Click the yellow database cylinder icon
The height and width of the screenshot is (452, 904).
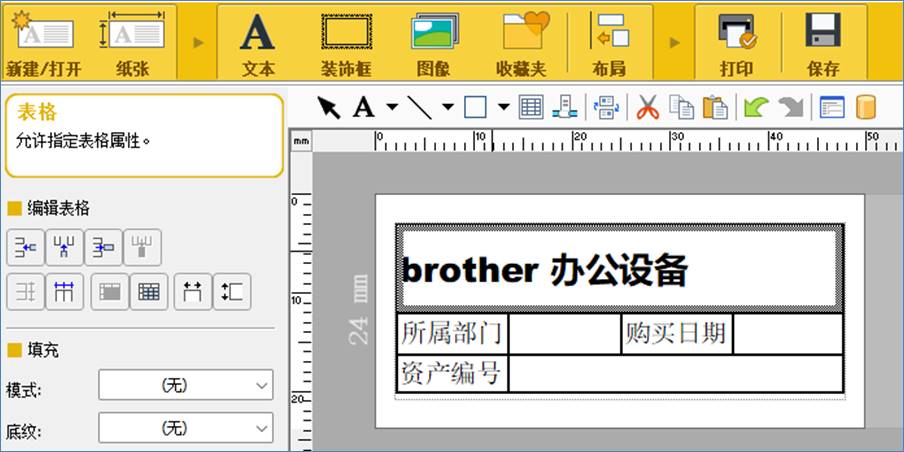click(866, 107)
